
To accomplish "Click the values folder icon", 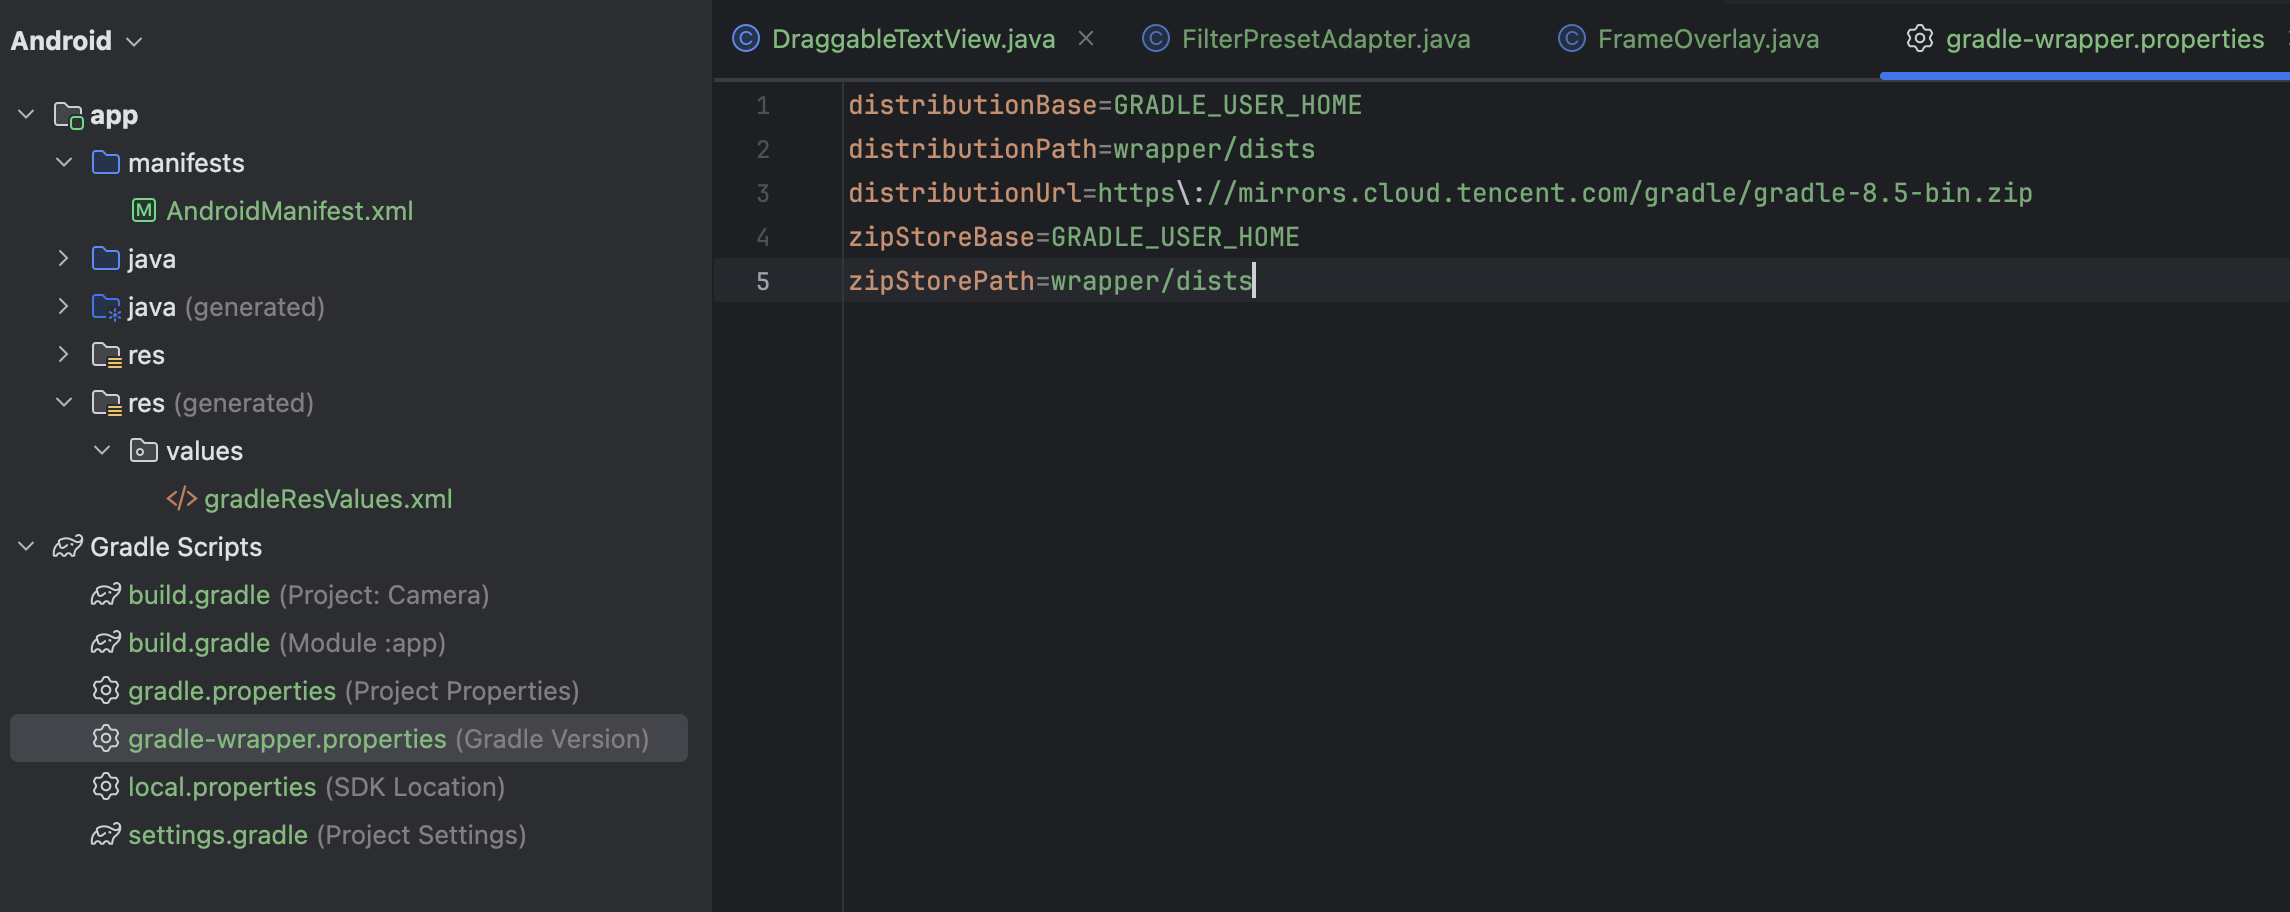I will pos(144,451).
